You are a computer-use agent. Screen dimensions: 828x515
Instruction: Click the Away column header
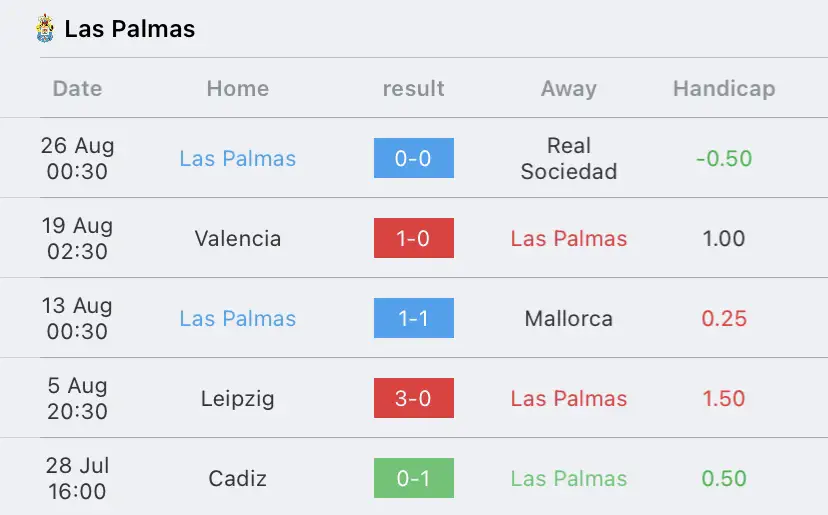(x=569, y=88)
